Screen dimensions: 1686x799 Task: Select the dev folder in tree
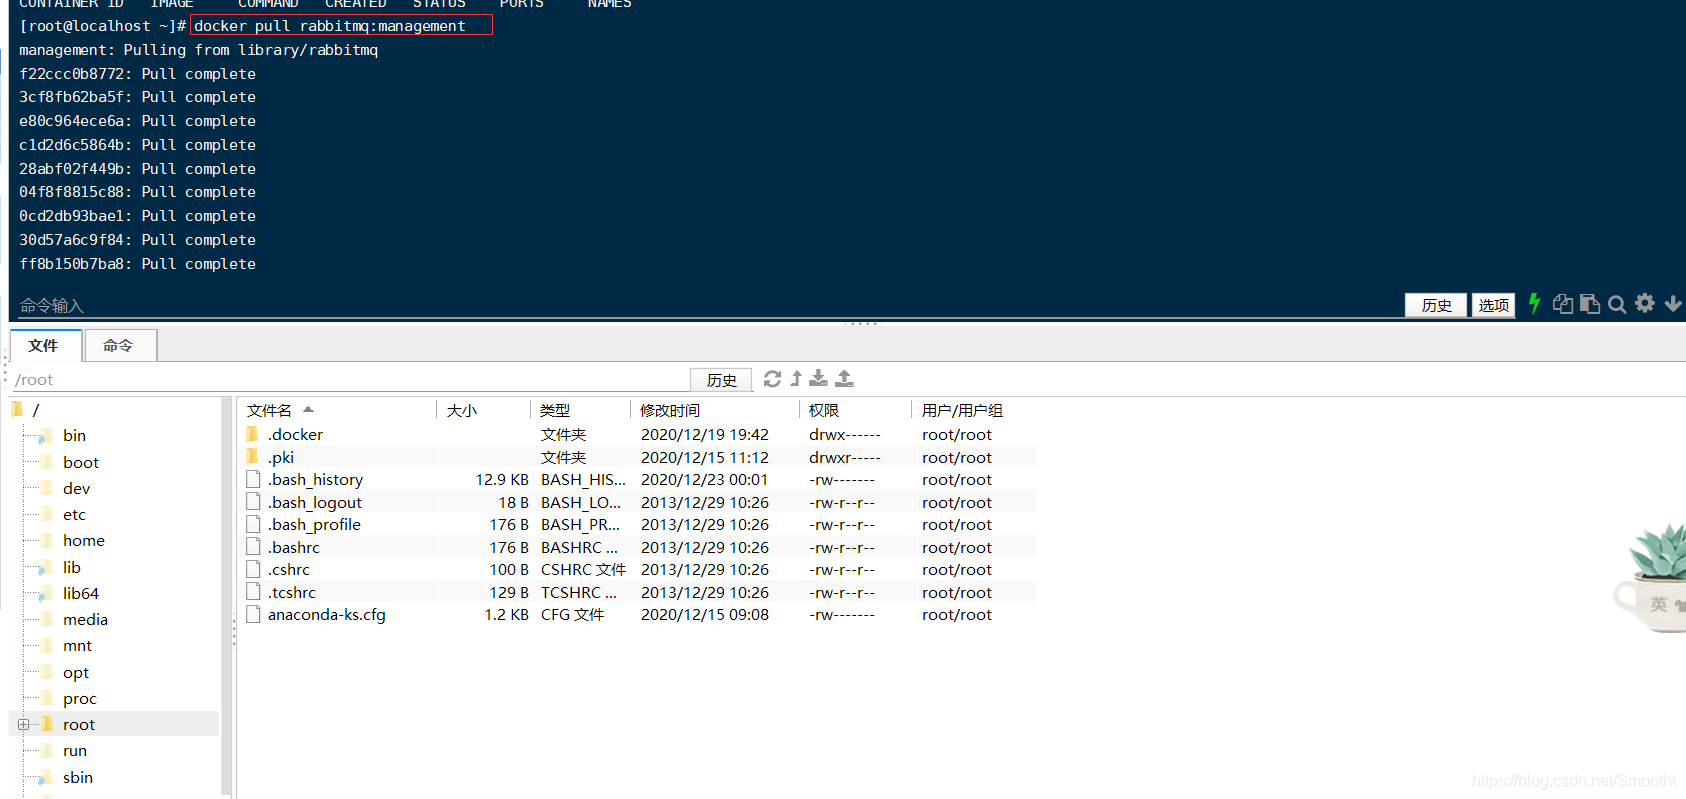click(x=76, y=488)
